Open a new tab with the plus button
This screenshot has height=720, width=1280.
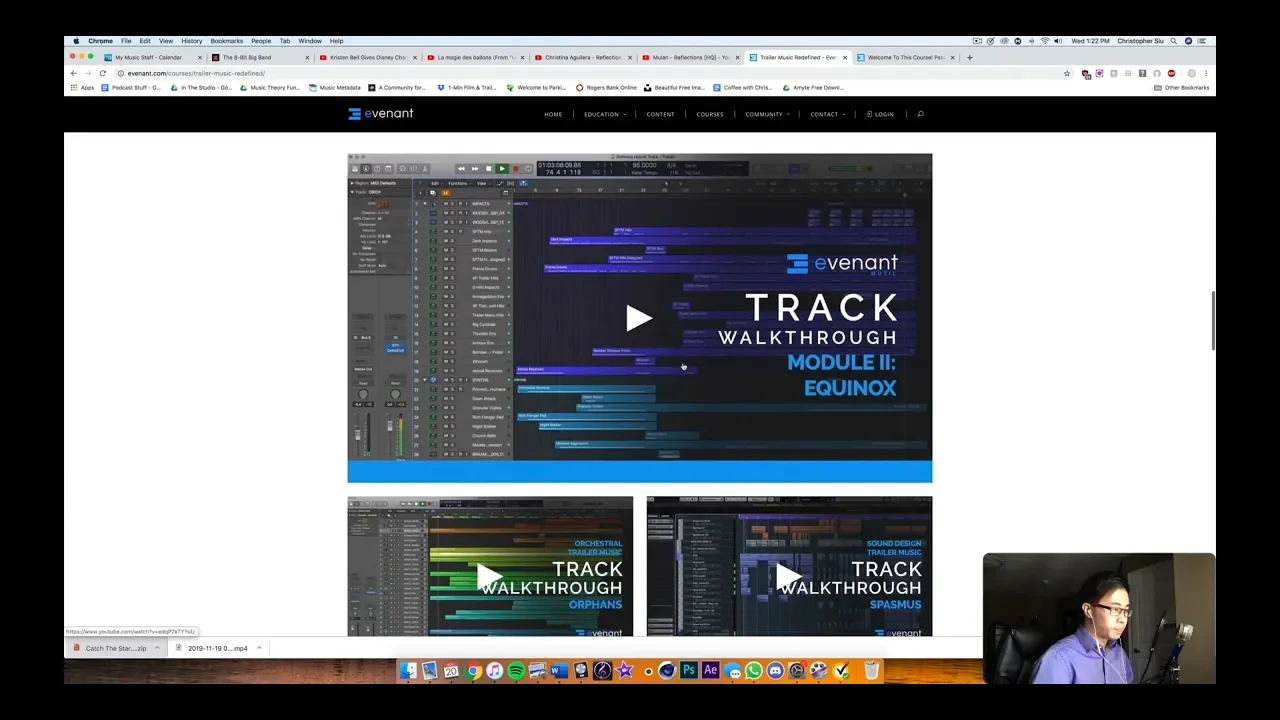tap(969, 57)
